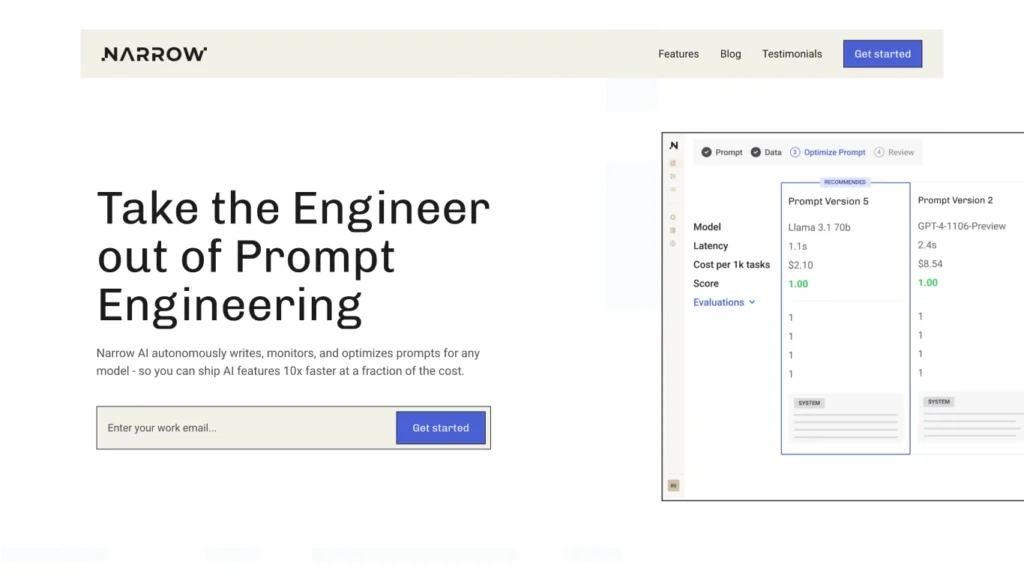Click the RECOMMENDED badge above Prompt Version 5
Screen dimensions: 1024x576
[x=845, y=181]
